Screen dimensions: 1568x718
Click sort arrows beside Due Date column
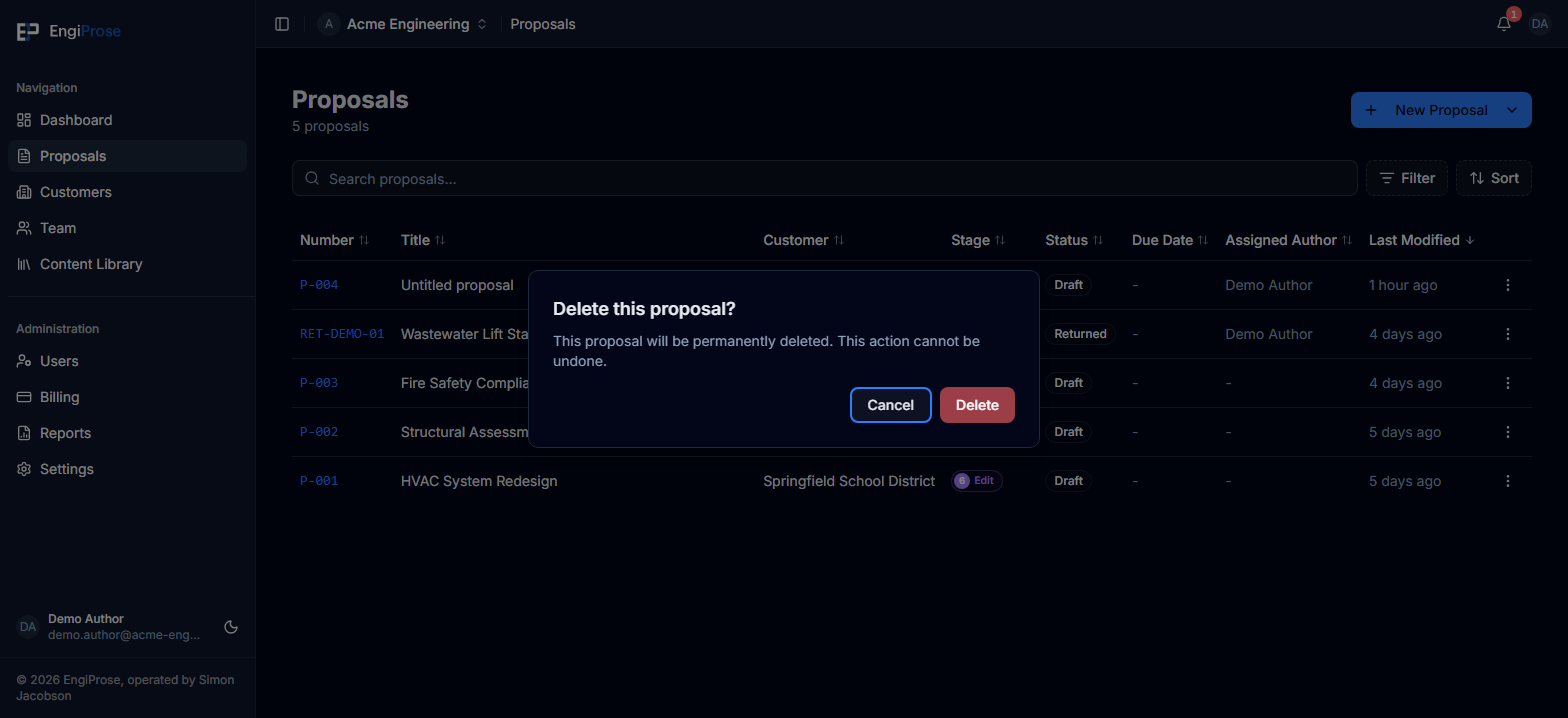(1203, 240)
